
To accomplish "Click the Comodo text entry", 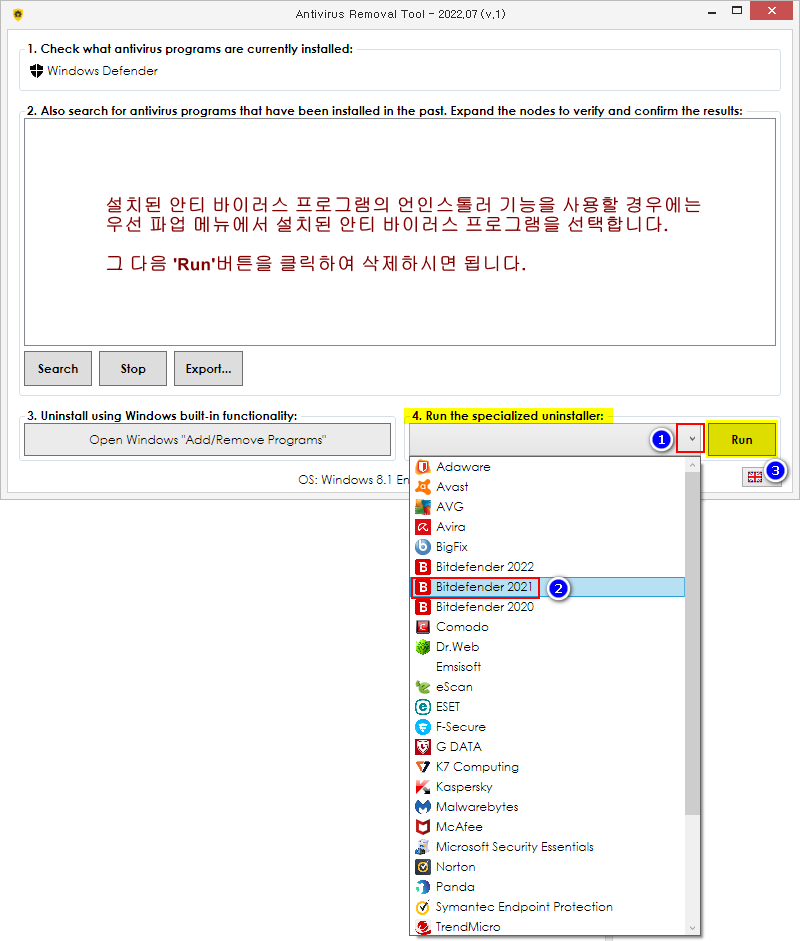I will [462, 627].
